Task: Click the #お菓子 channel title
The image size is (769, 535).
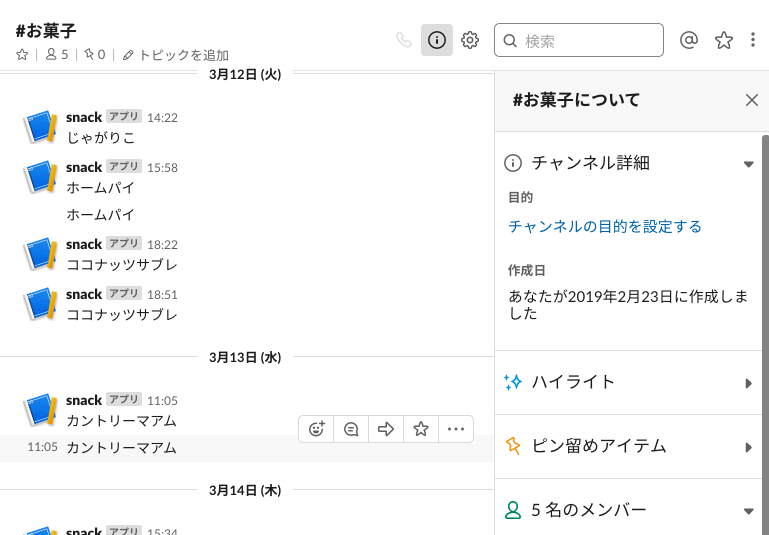Action: pos(46,31)
